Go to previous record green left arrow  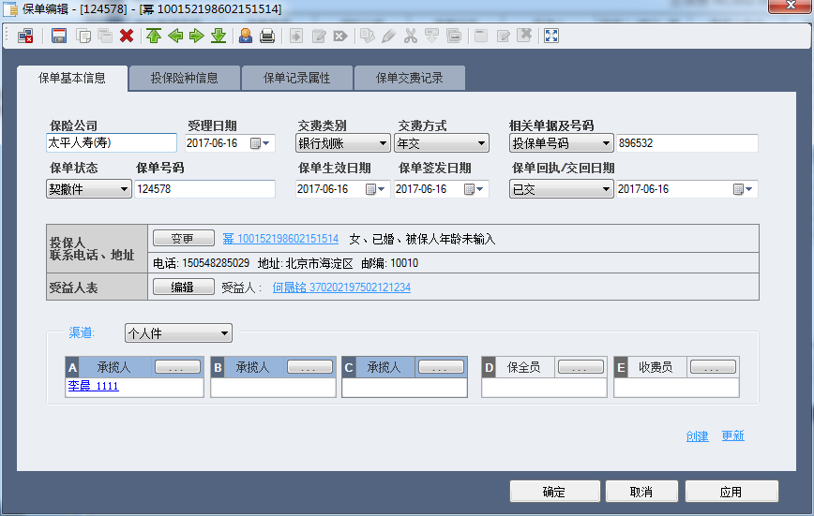coord(175,36)
